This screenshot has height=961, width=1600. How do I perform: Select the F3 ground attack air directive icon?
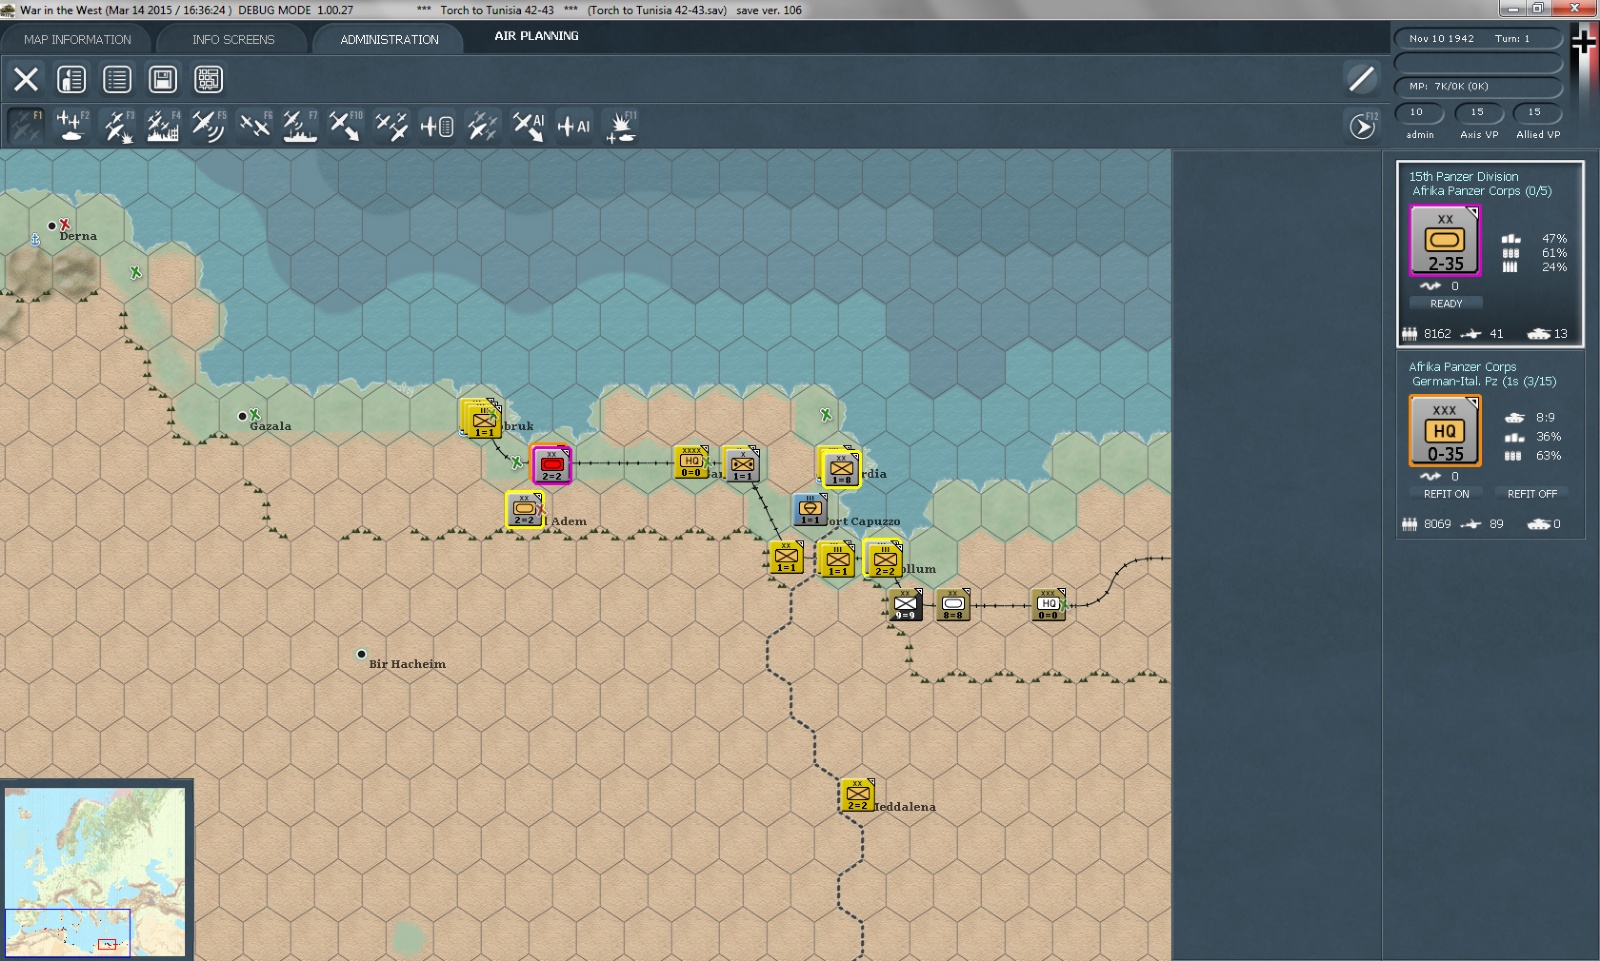pos(117,126)
